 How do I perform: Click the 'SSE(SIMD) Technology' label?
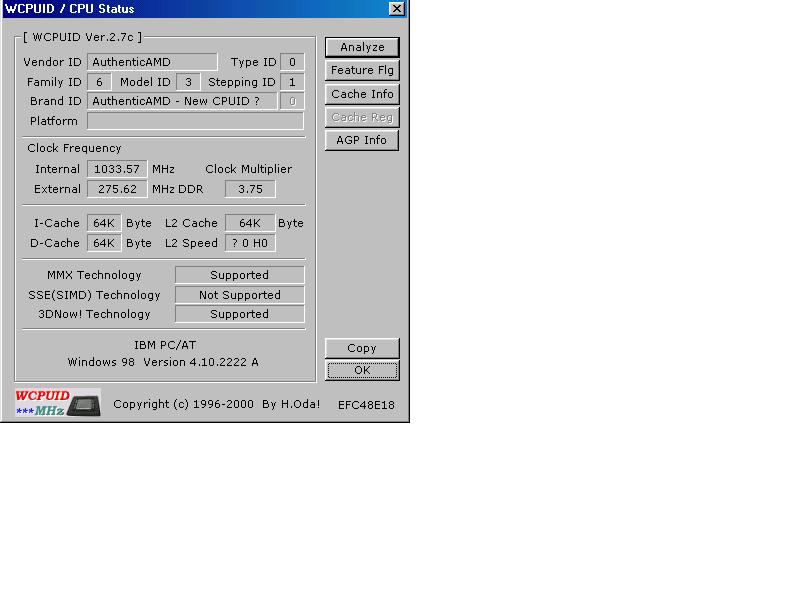pyautogui.click(x=94, y=295)
